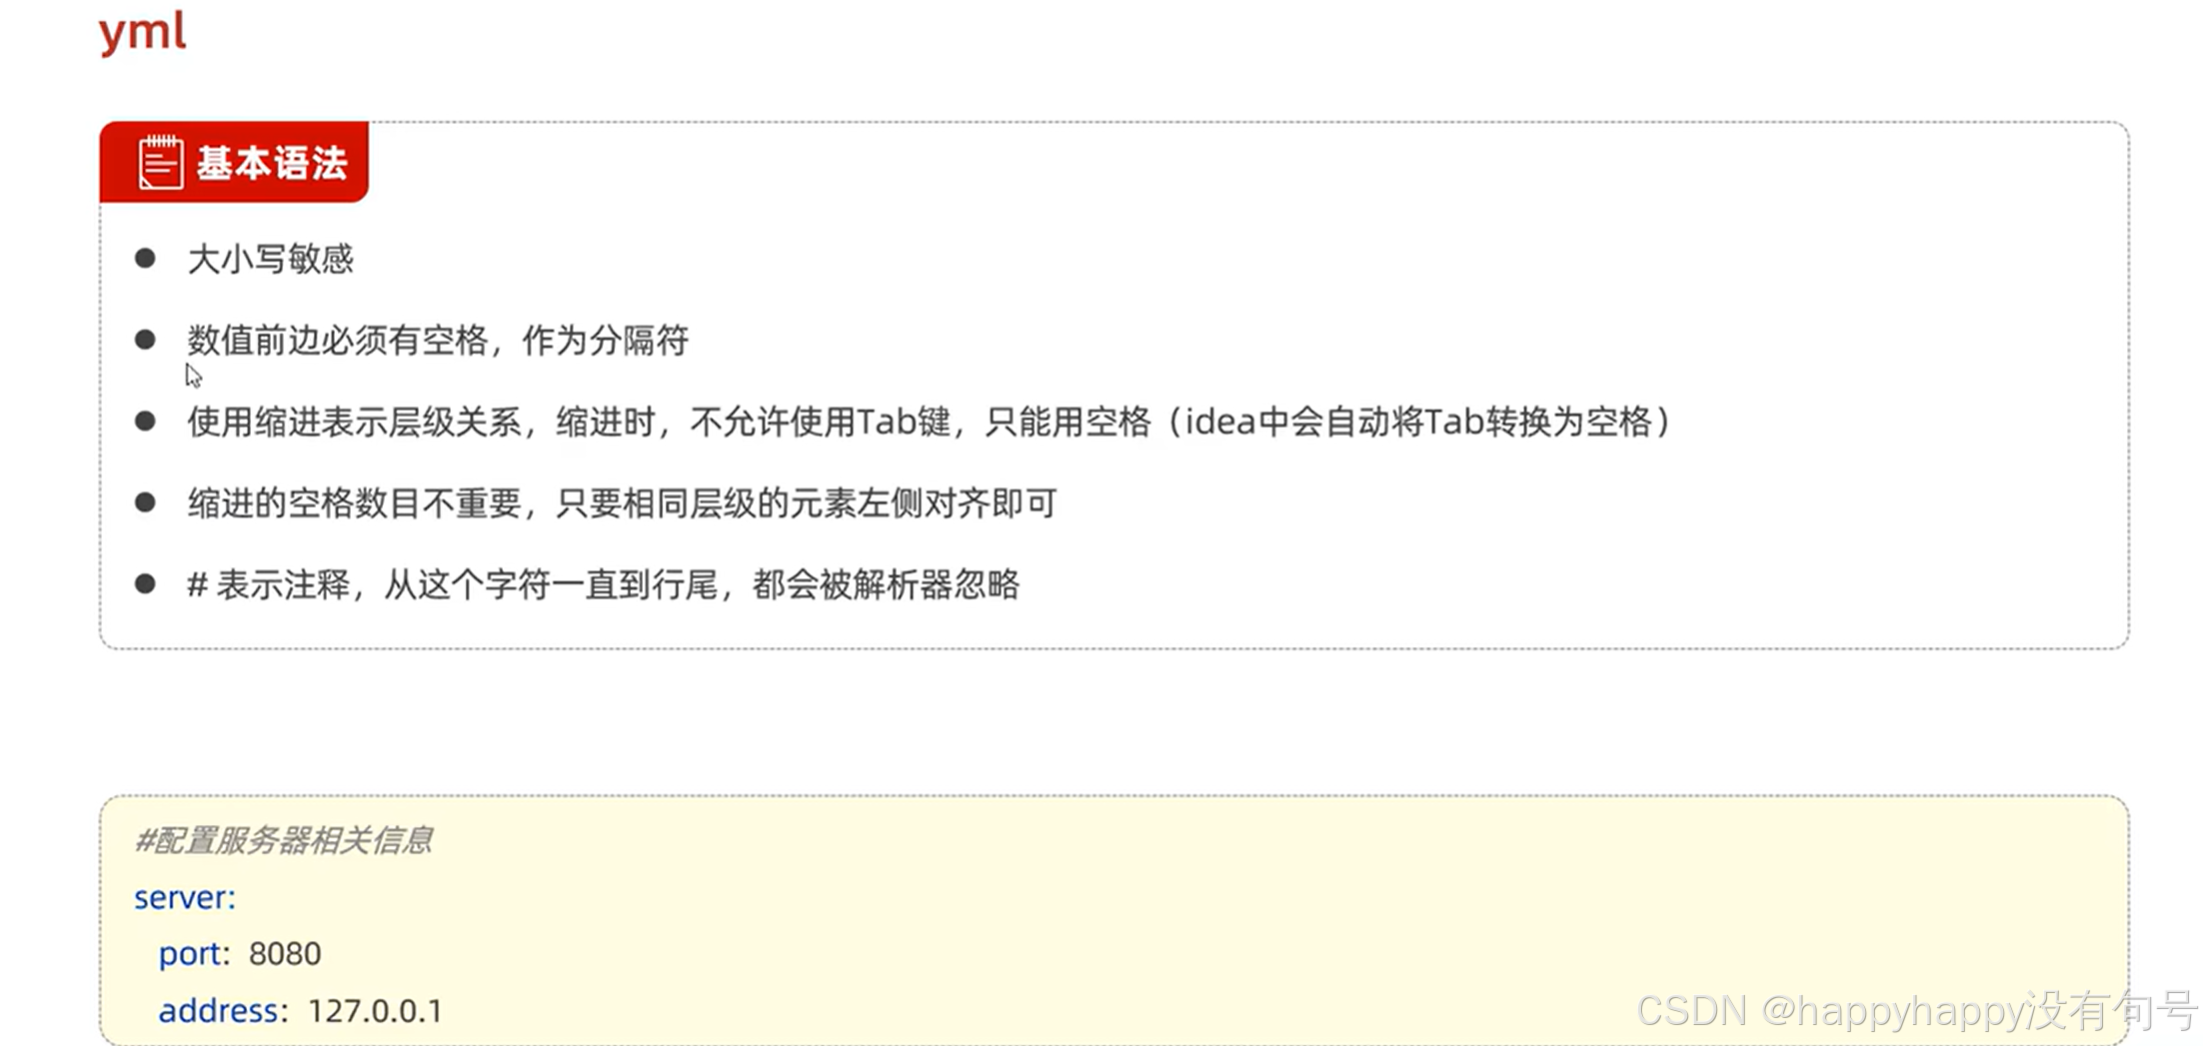
Task: Click the bullet dot before 数值前边必须有空格
Action: (145, 340)
